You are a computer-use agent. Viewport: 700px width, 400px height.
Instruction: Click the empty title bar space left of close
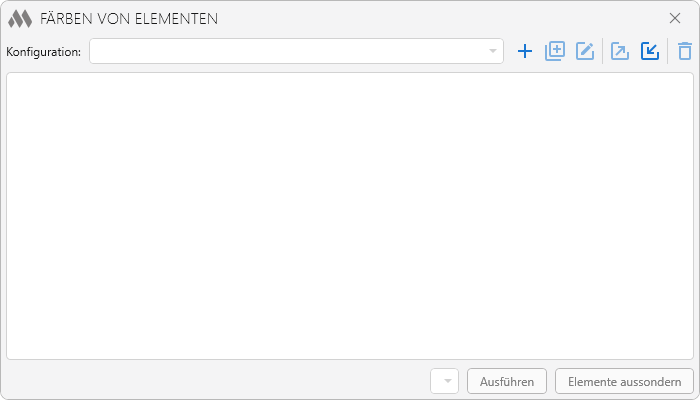click(450, 18)
